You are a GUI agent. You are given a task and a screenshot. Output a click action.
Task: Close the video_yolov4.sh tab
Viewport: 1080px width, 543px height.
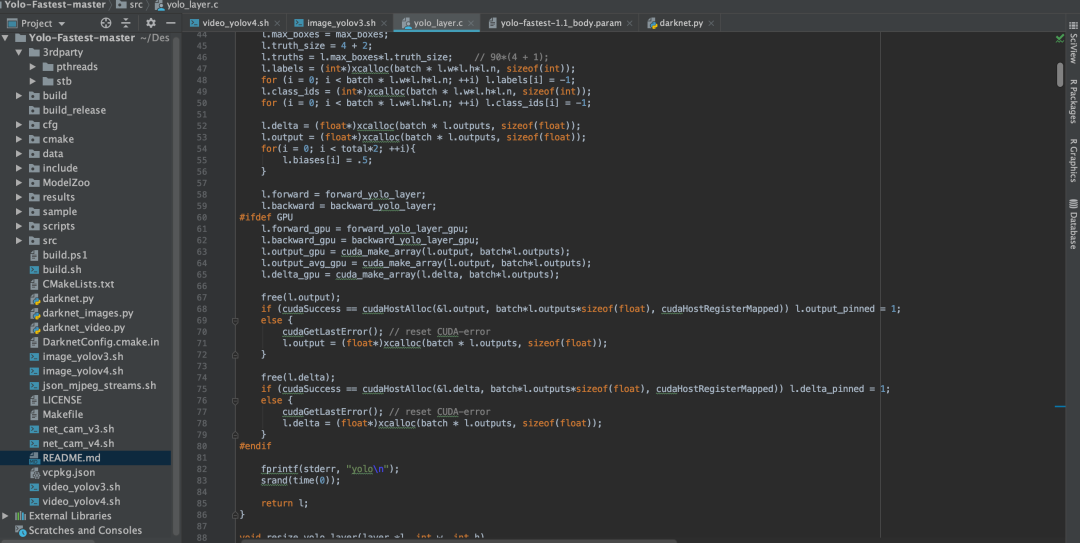click(278, 23)
